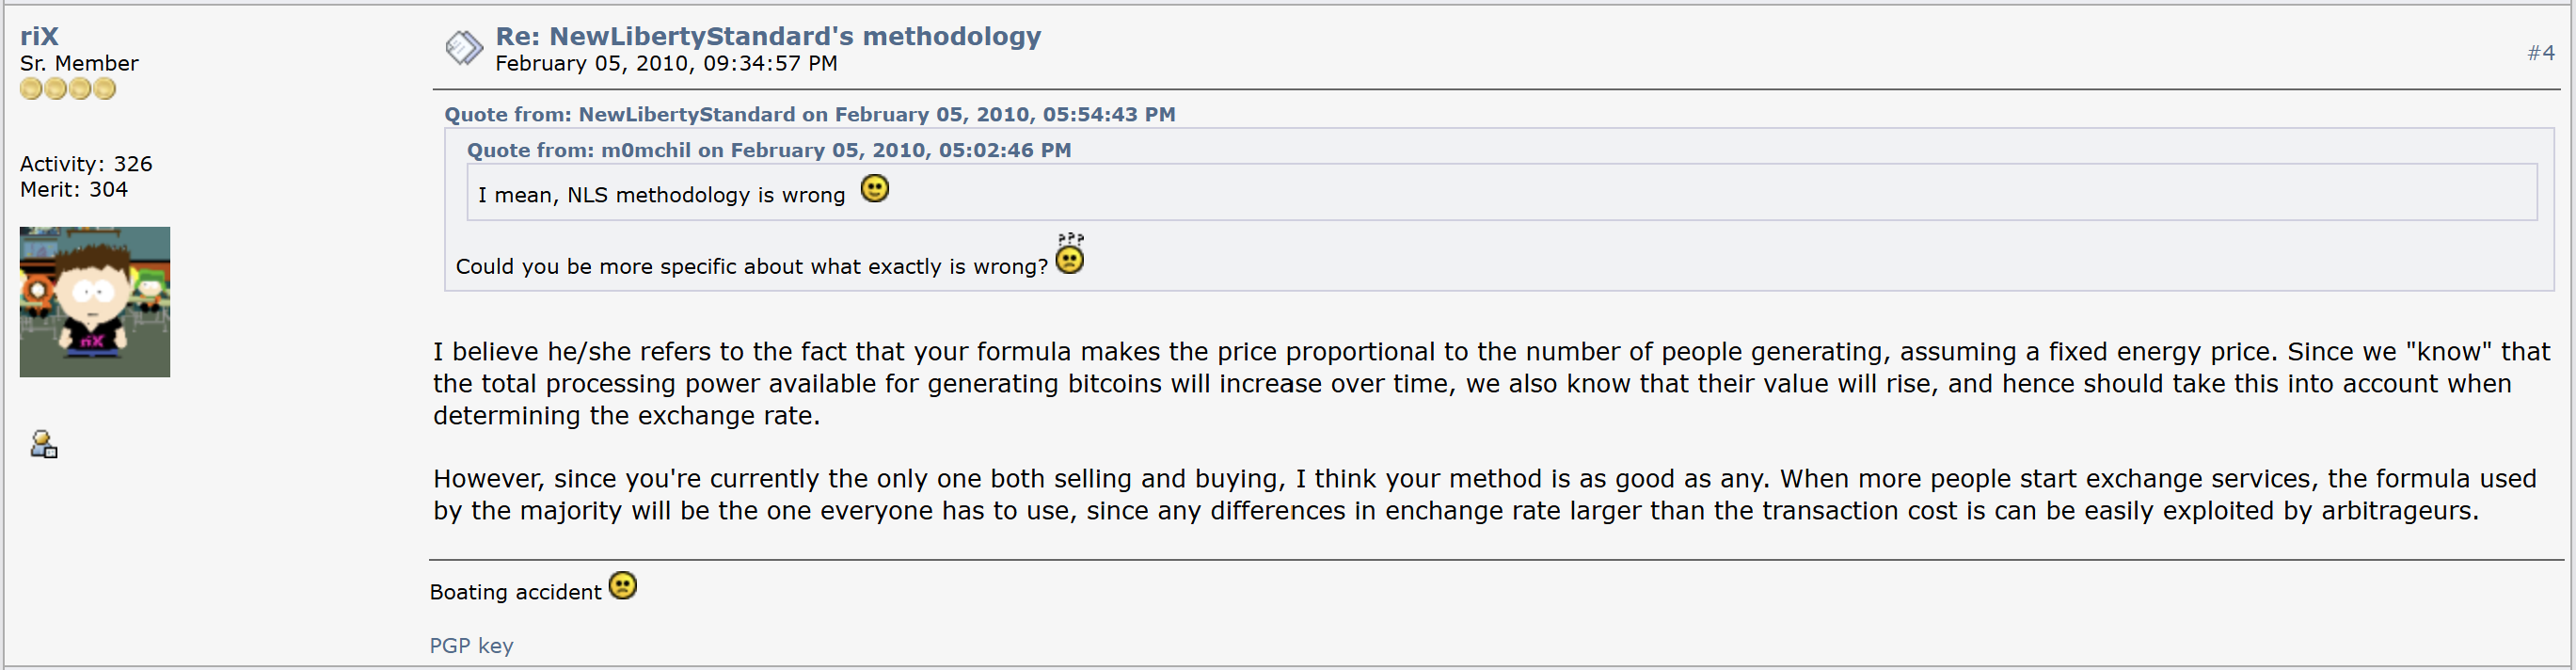Image resolution: width=2576 pixels, height=670 pixels.
Task: Open the Re: NewLibertyStandard's methodology title link
Action: point(768,36)
